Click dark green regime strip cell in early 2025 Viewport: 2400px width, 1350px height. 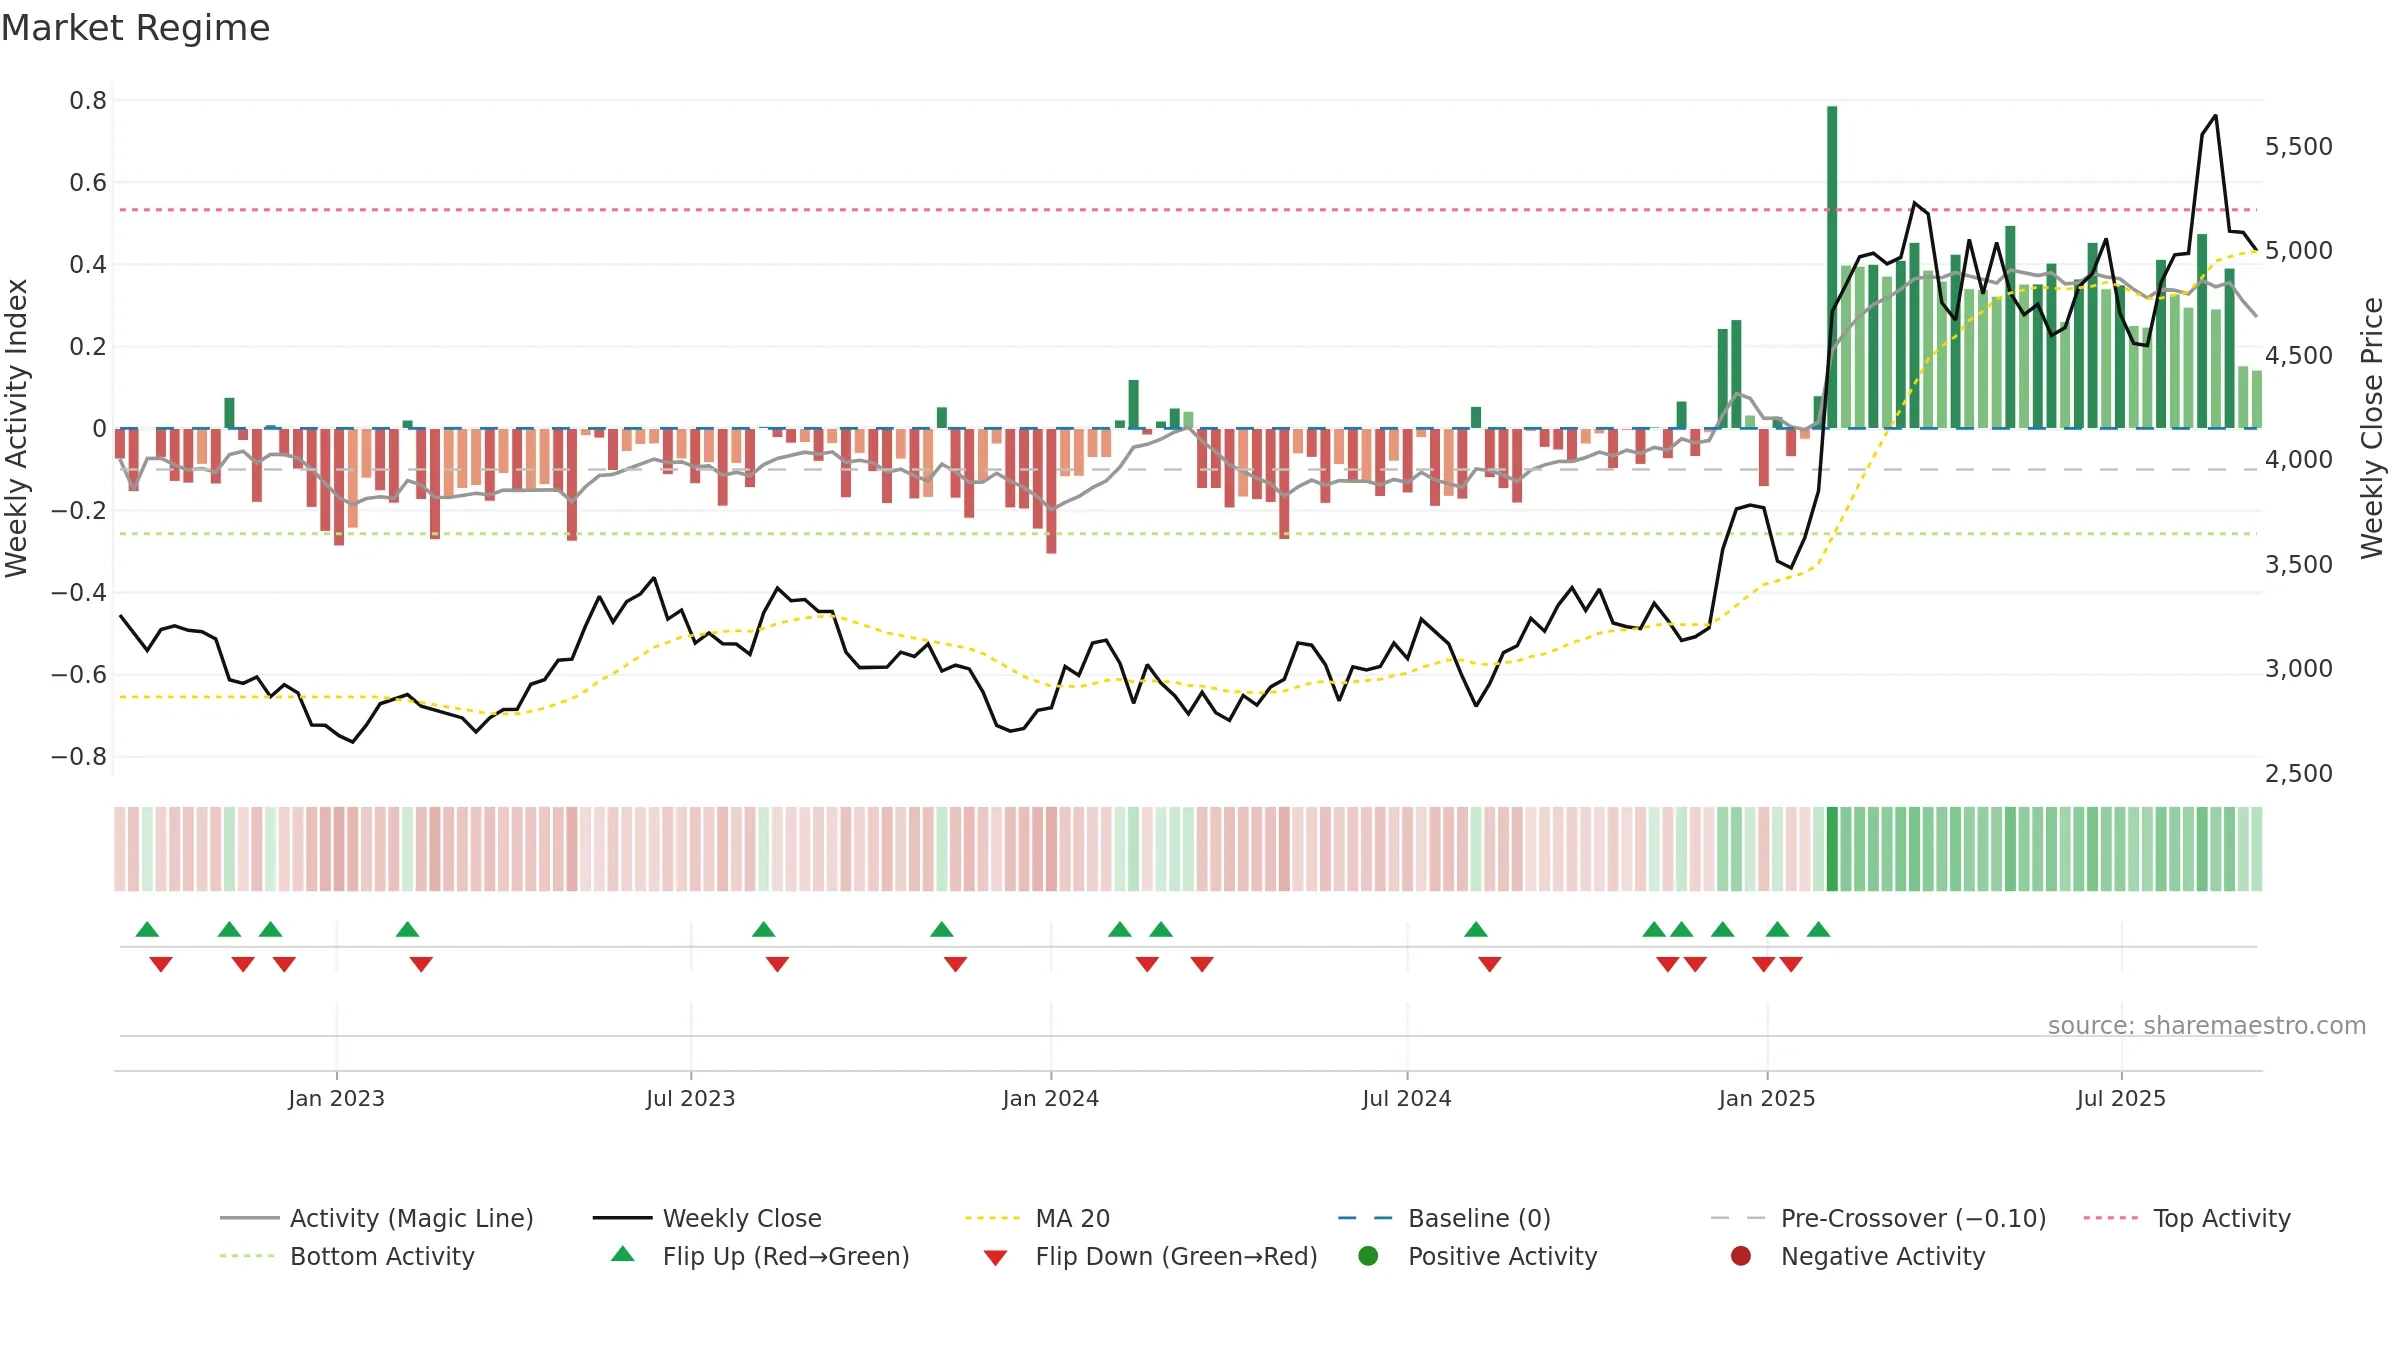[x=1832, y=849]
